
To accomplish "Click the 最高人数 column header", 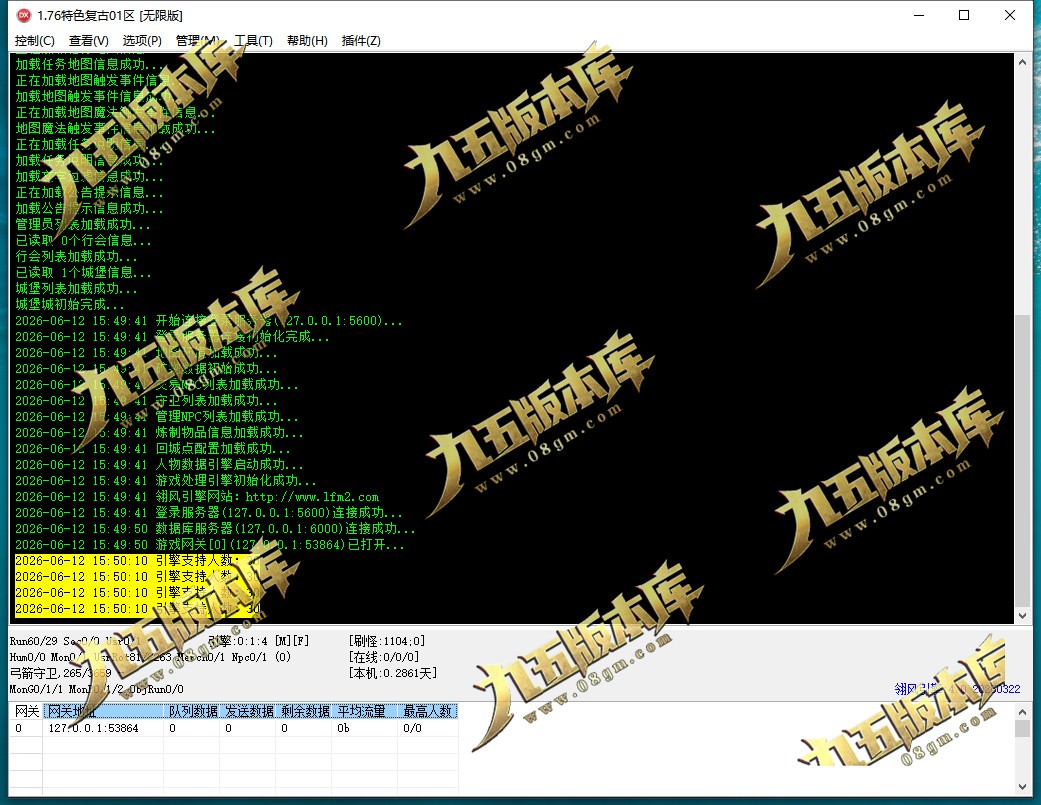I will tap(428, 711).
